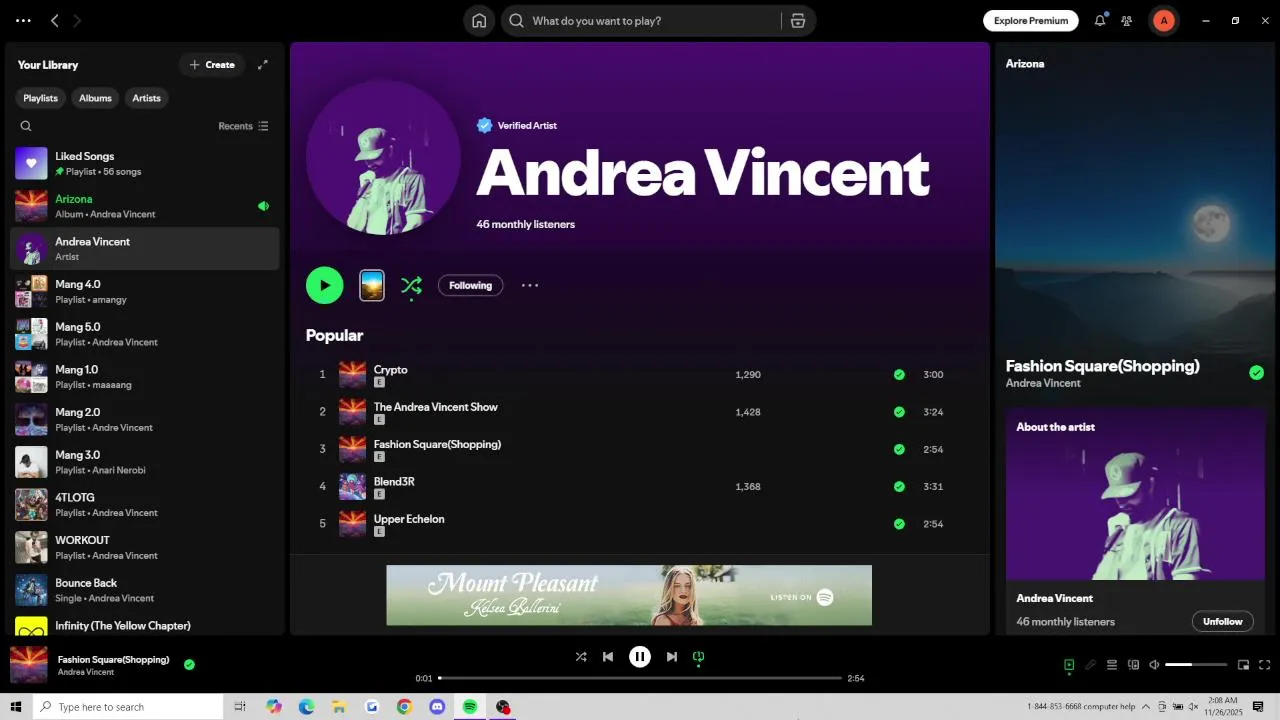Image resolution: width=1280 pixels, height=720 pixels.
Task: Expand Your Library with arrows icon
Action: click(263, 65)
